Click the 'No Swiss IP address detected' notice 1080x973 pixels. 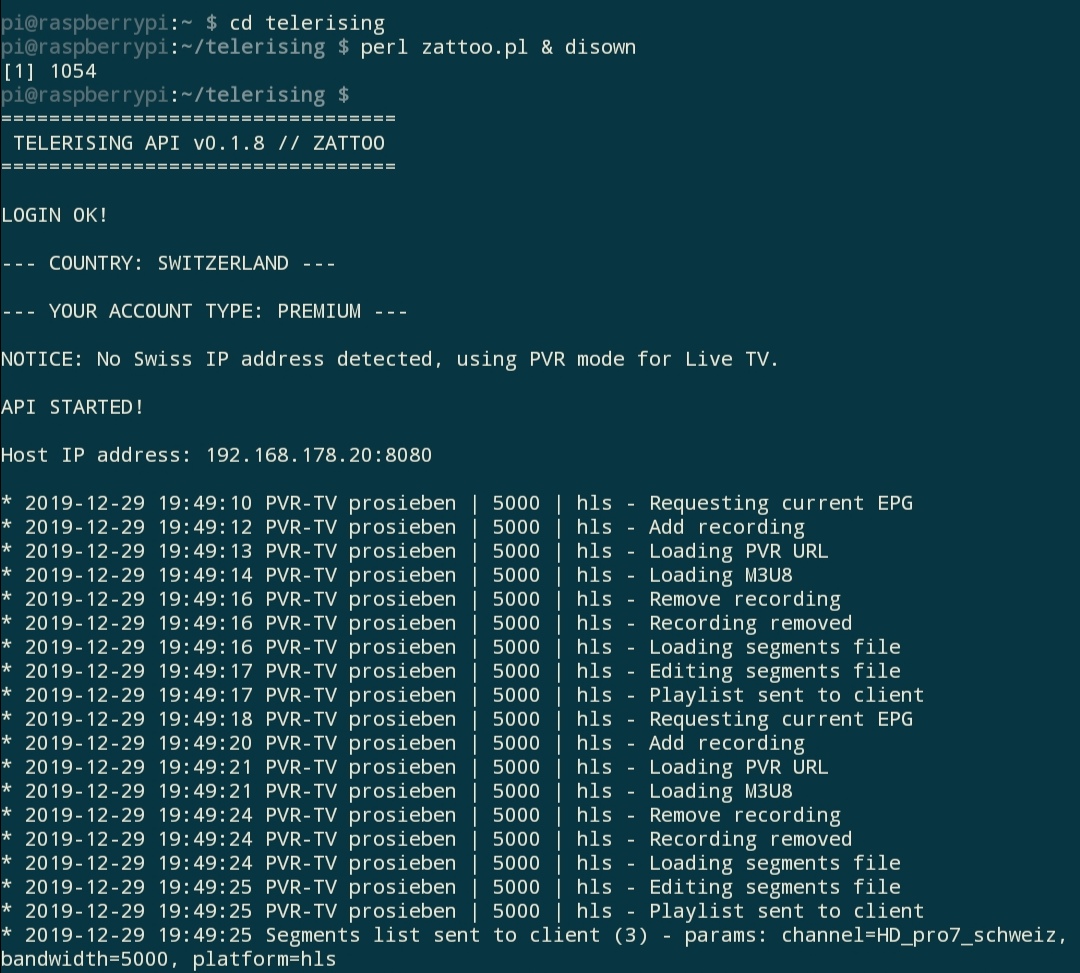(390, 359)
